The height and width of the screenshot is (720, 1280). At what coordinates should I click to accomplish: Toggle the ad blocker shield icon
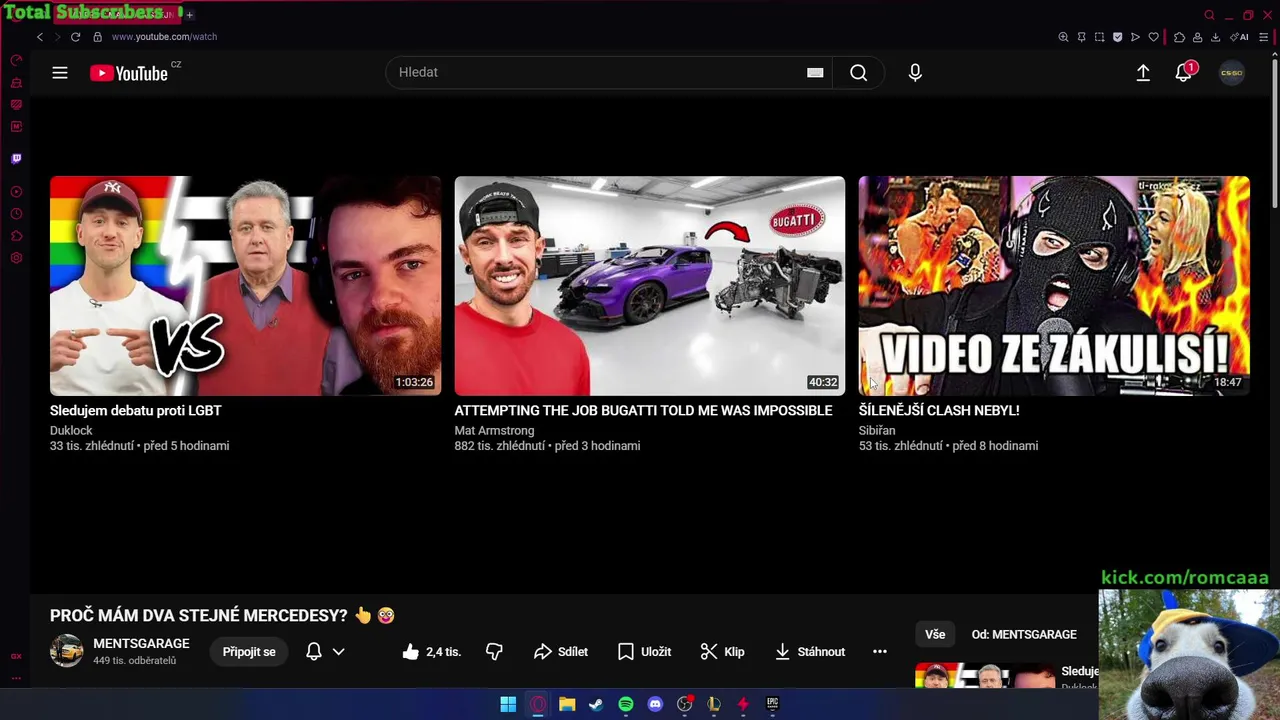pyautogui.click(x=1117, y=37)
